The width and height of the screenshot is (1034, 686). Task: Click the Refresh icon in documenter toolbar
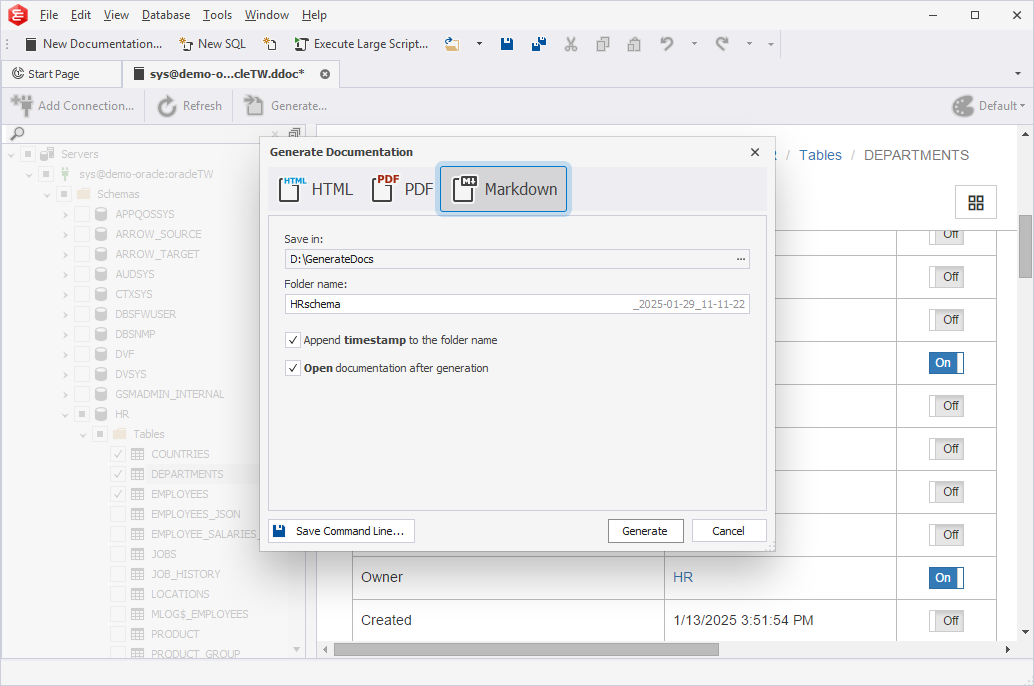(167, 106)
